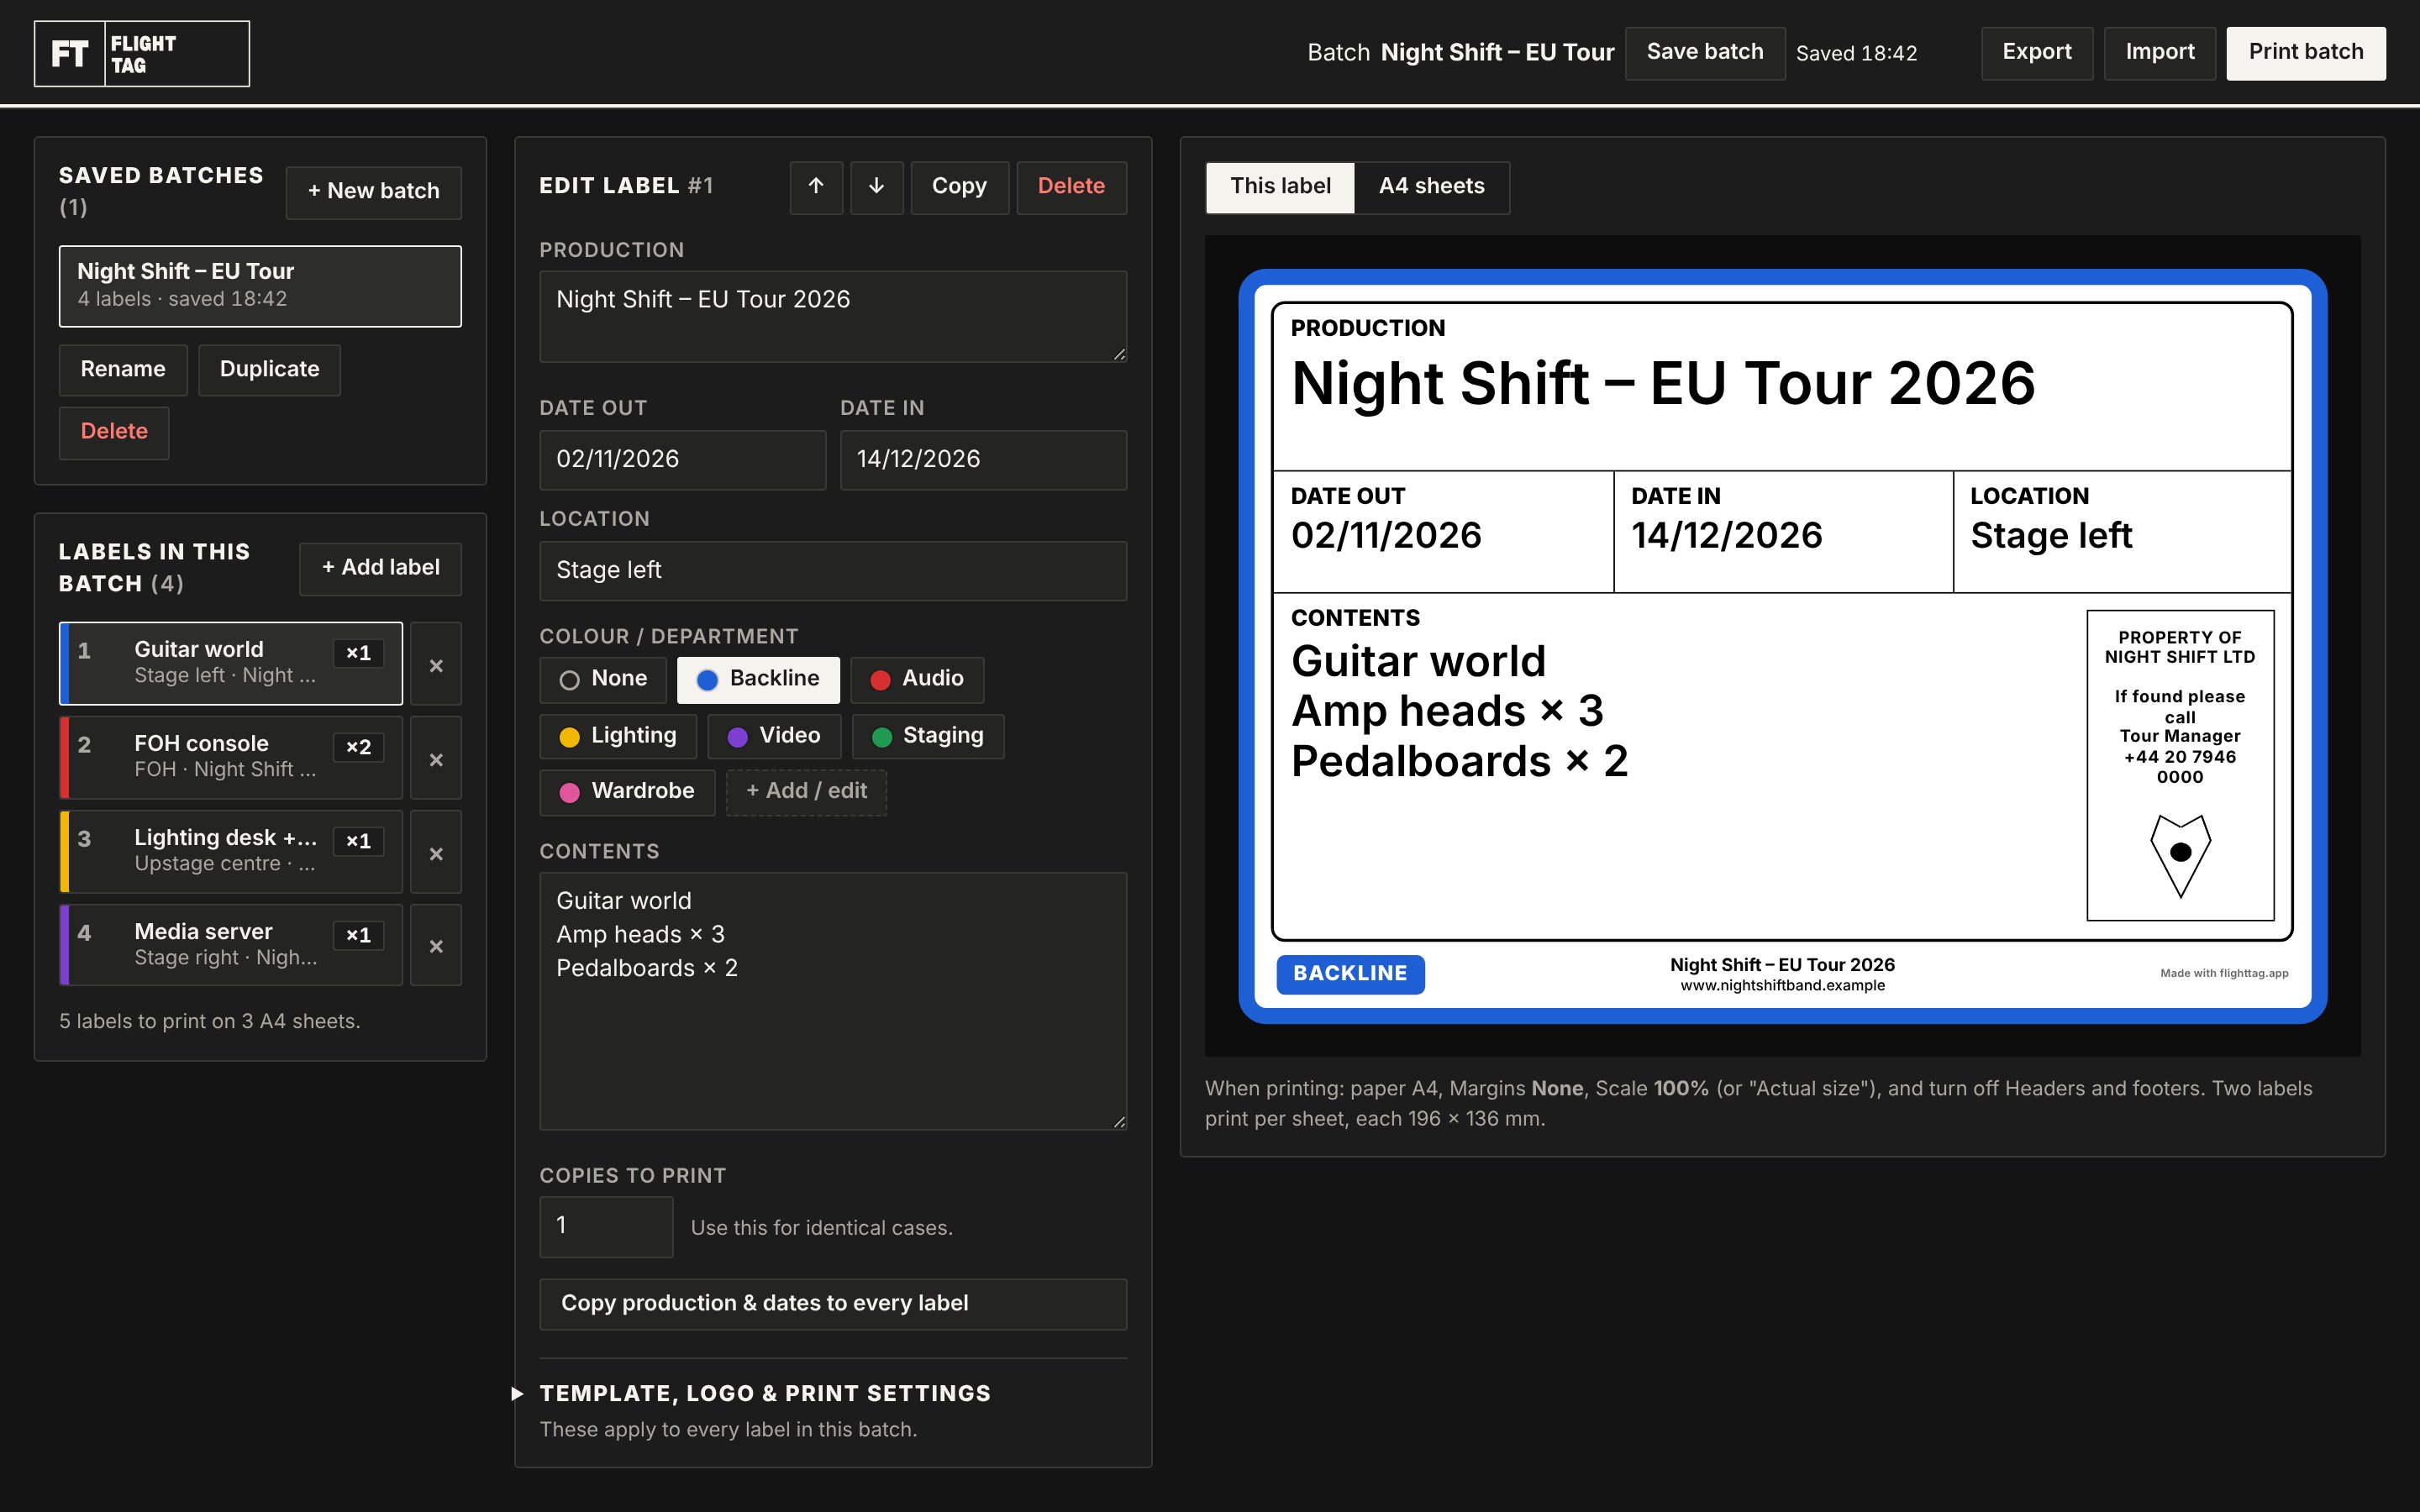The height and width of the screenshot is (1512, 2420).
Task: Select the Wardrobe department colour
Action: pos(627,792)
